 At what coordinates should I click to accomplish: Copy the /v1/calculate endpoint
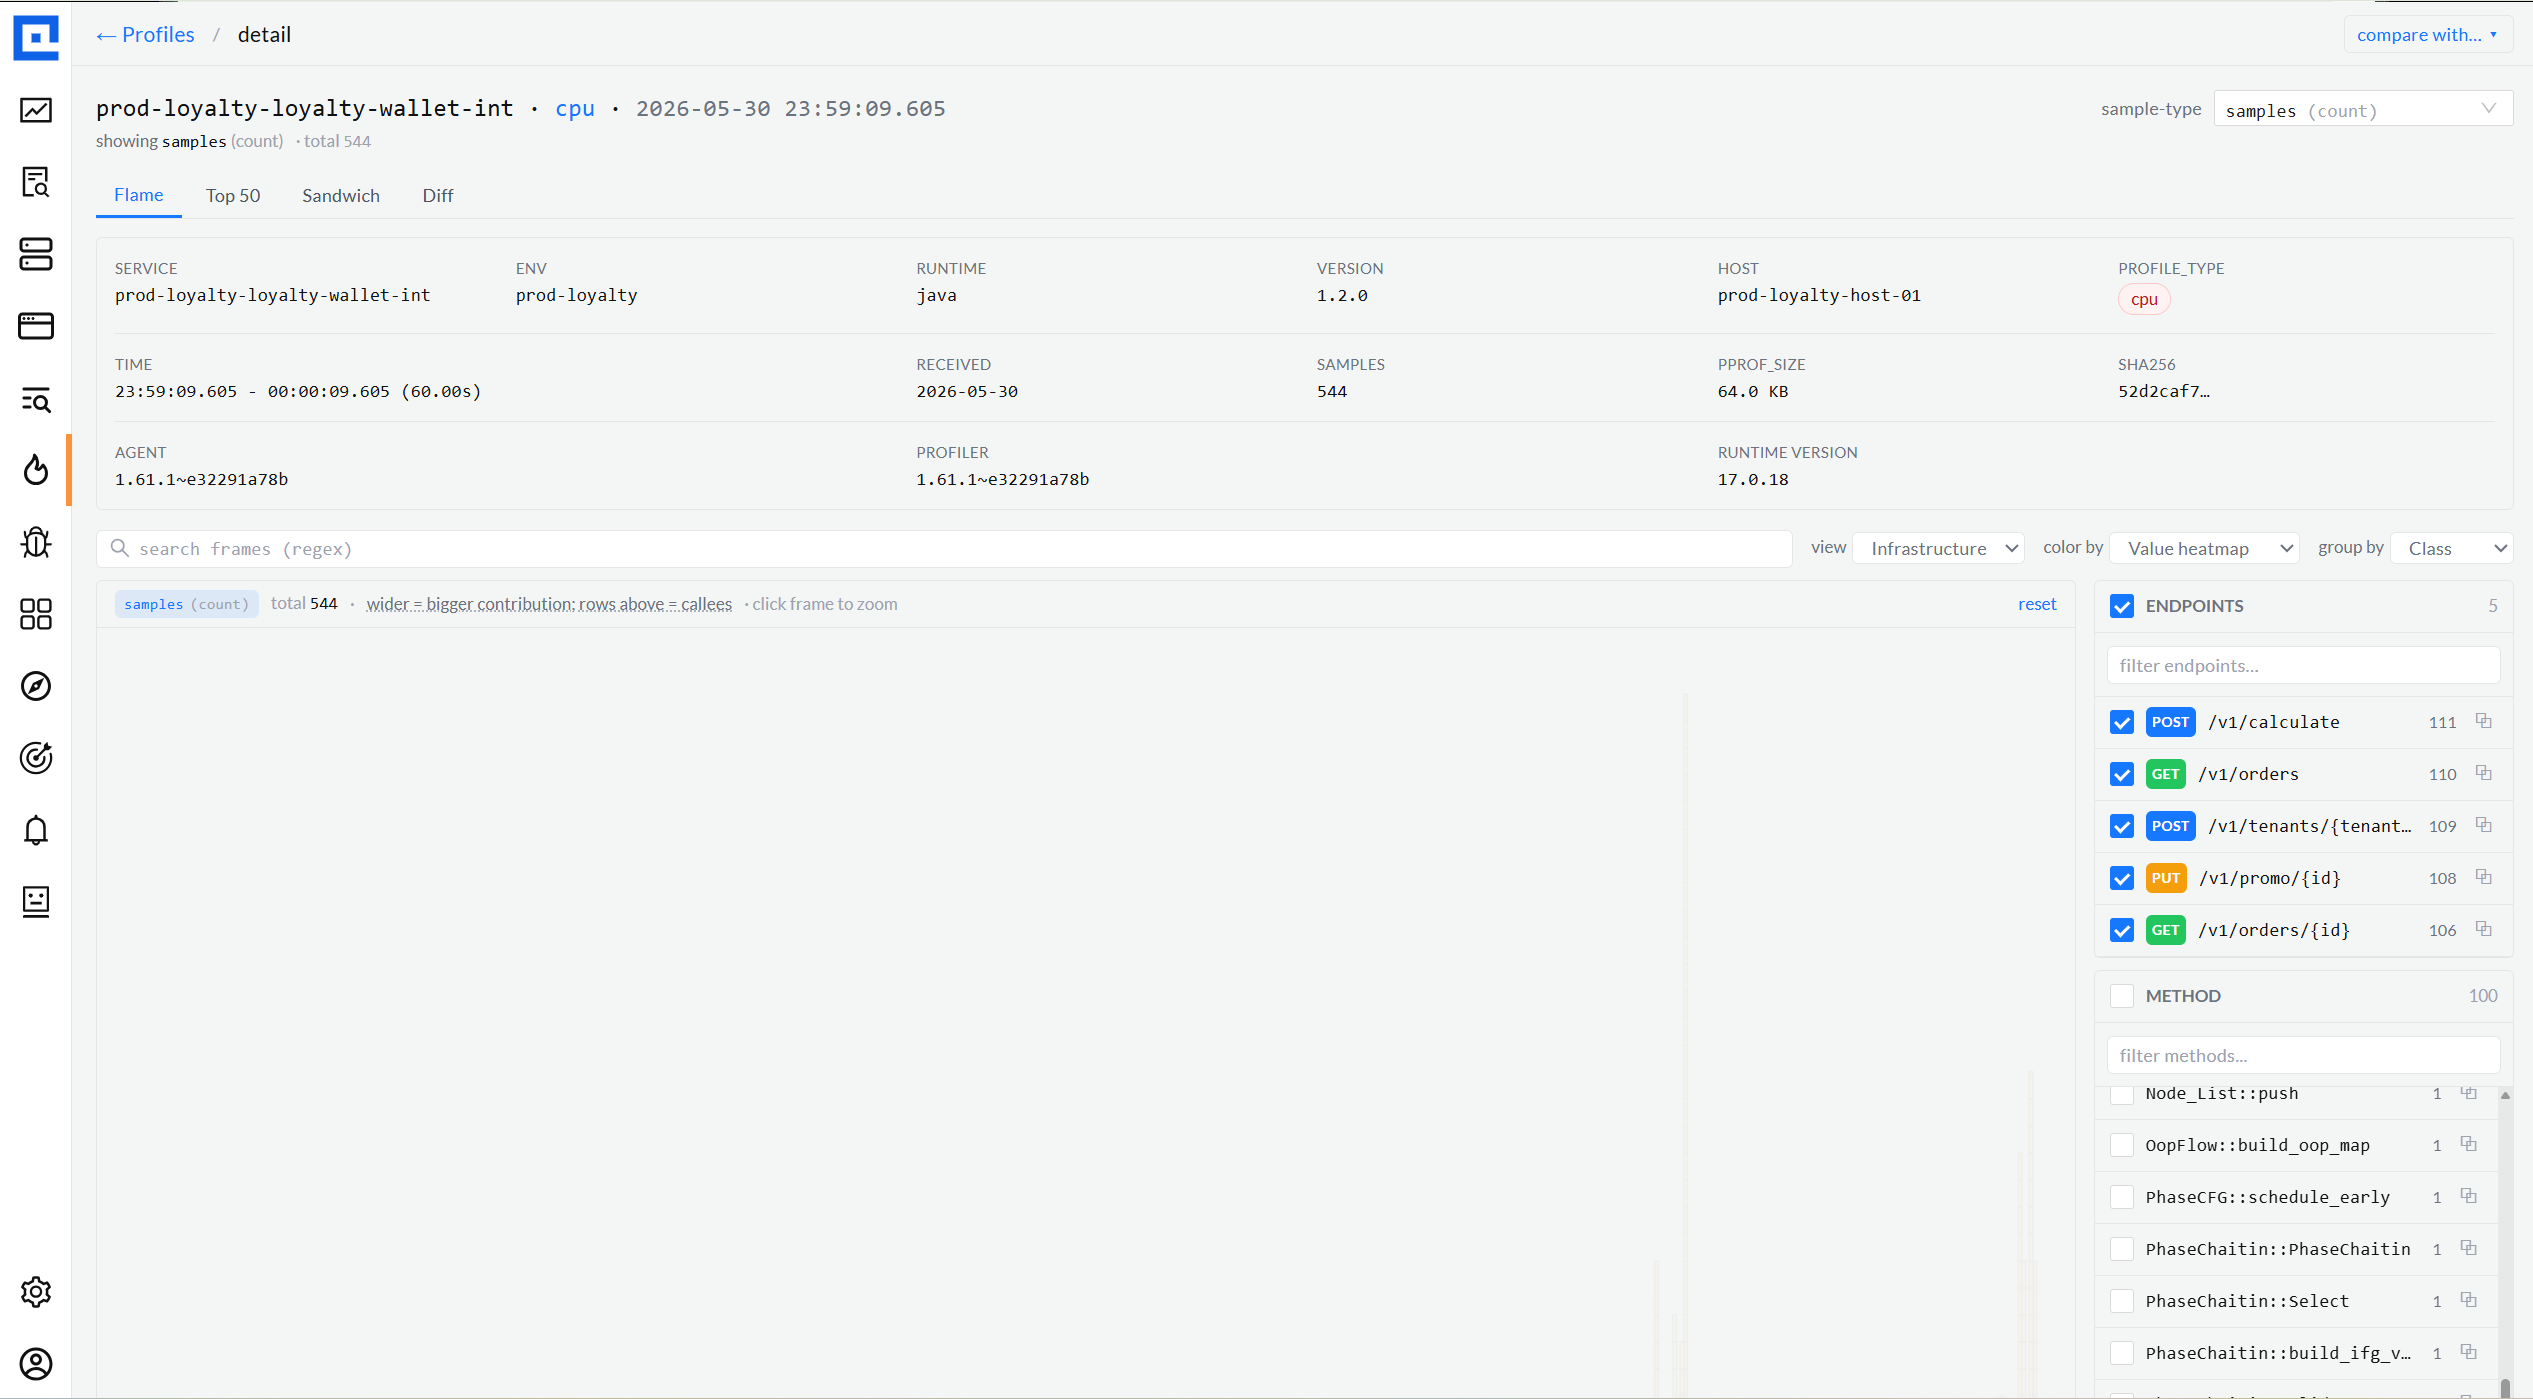[x=2484, y=721]
